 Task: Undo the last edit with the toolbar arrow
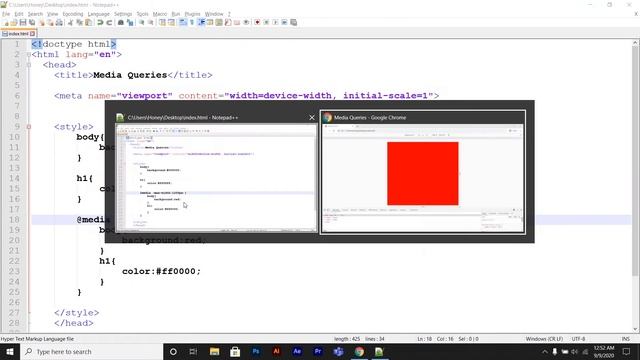(x=100, y=22)
